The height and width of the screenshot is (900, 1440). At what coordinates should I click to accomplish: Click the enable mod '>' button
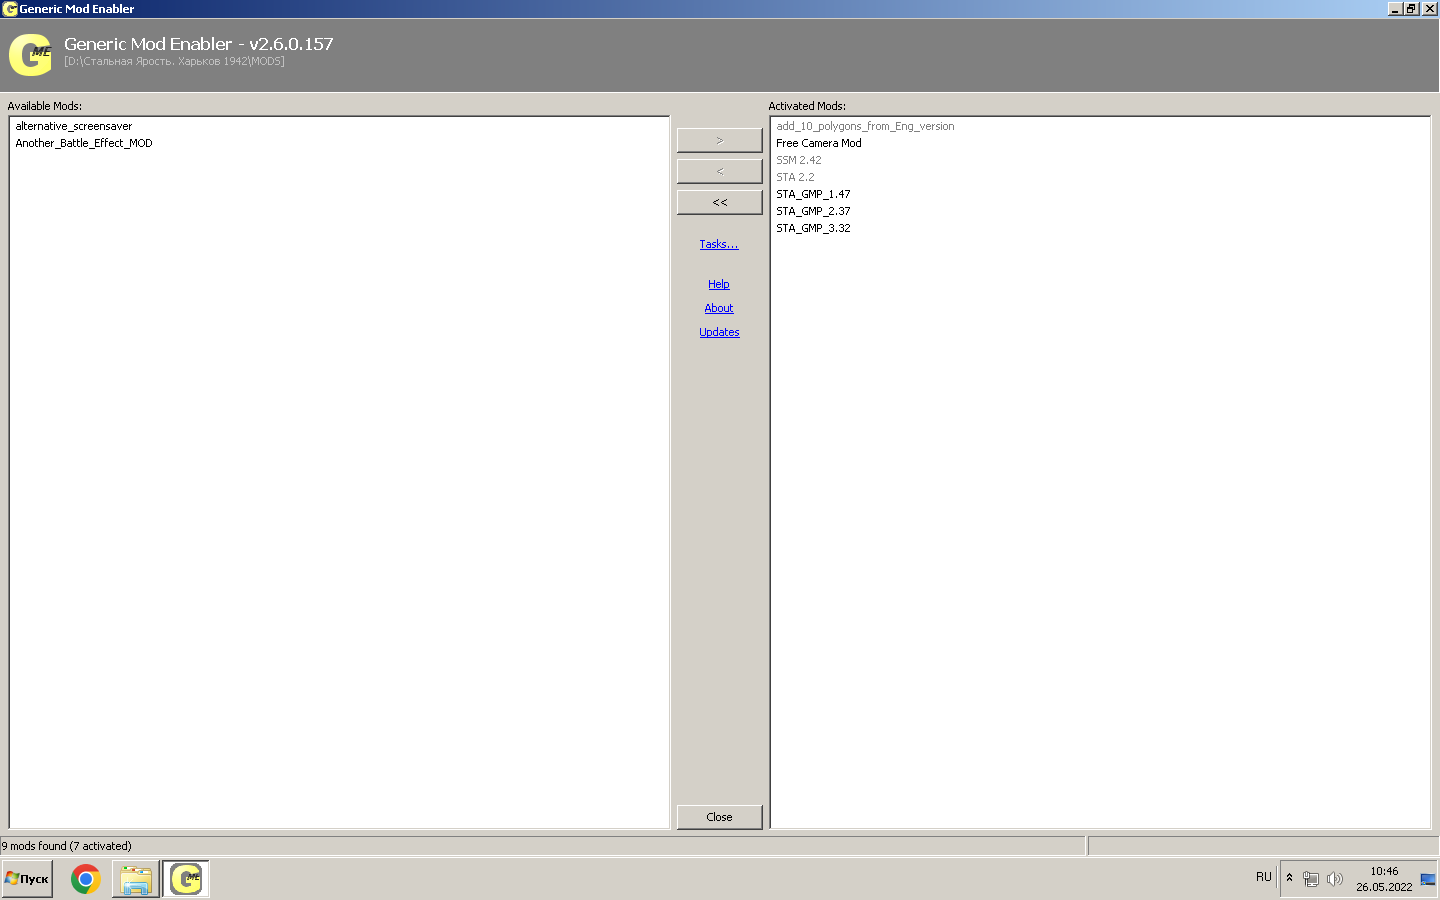720,141
